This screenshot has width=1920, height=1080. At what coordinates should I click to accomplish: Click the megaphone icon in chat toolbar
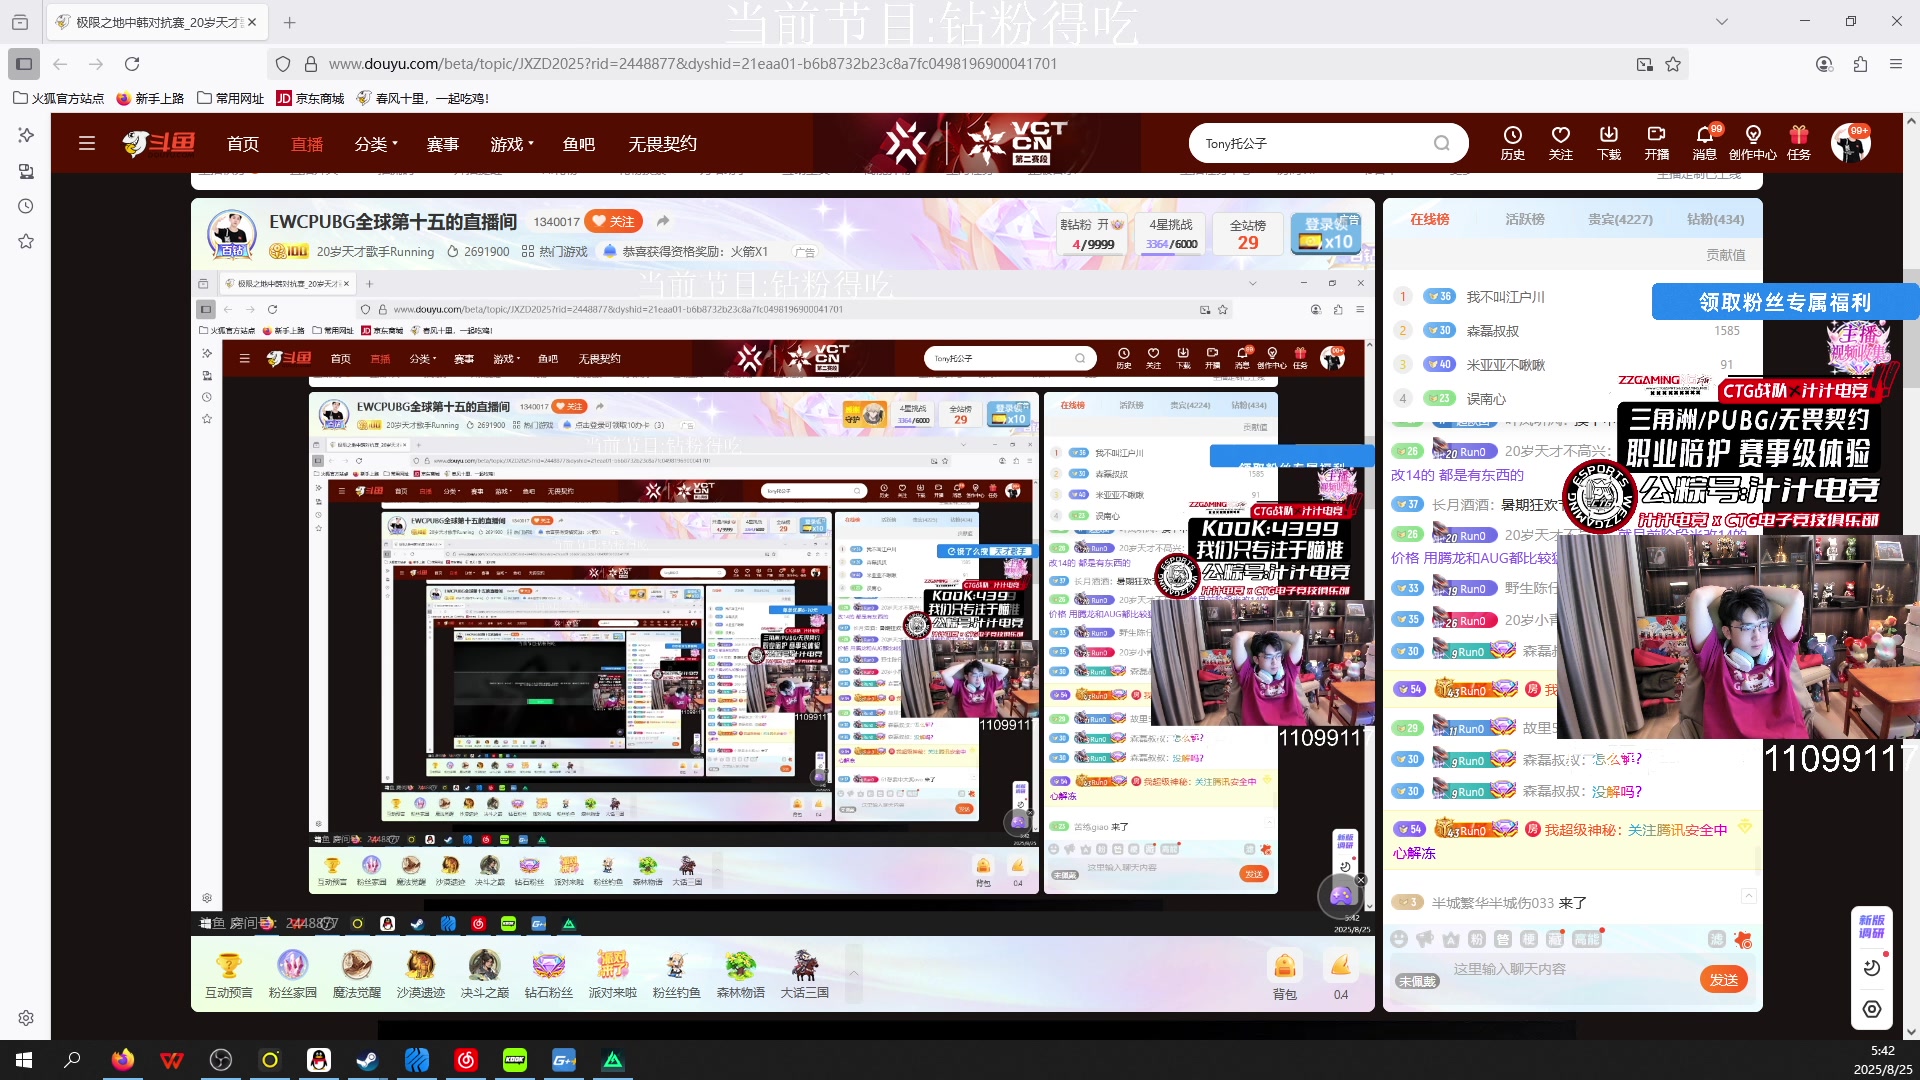pyautogui.click(x=1425, y=939)
